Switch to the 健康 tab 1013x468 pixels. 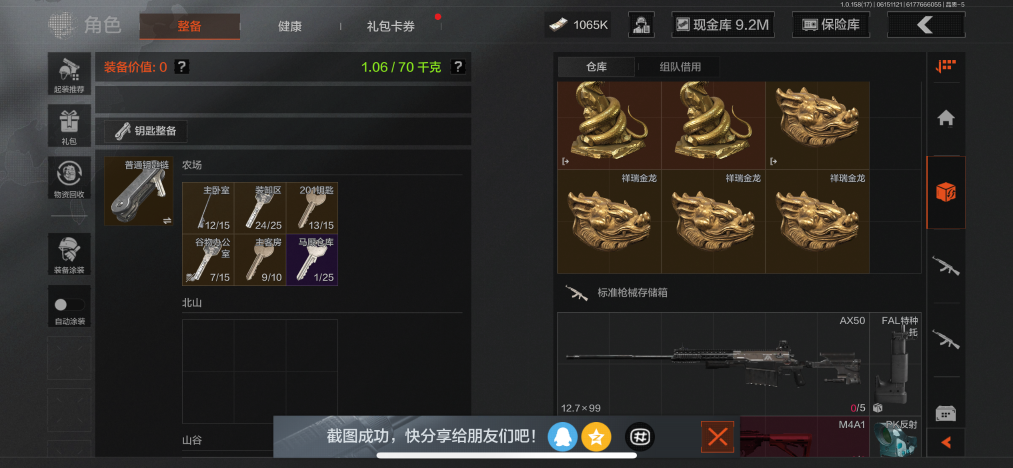289,27
